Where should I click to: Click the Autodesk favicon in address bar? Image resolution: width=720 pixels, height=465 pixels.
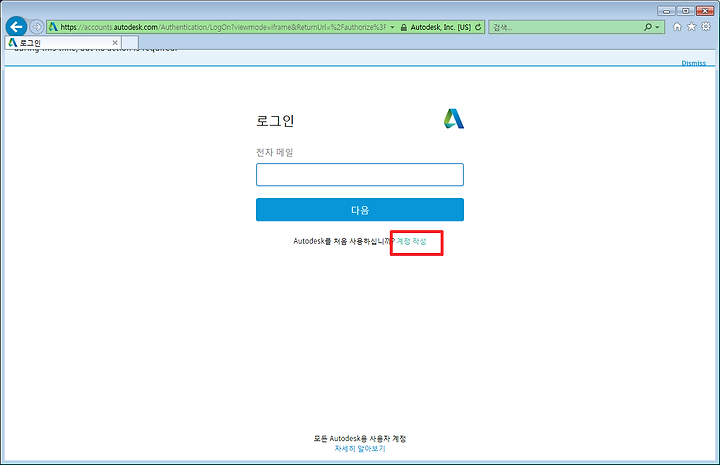(53, 27)
